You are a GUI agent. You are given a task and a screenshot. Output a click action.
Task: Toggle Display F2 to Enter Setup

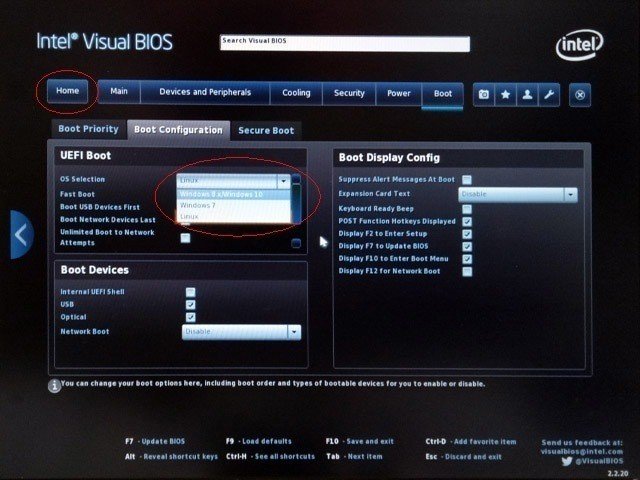[x=467, y=234]
